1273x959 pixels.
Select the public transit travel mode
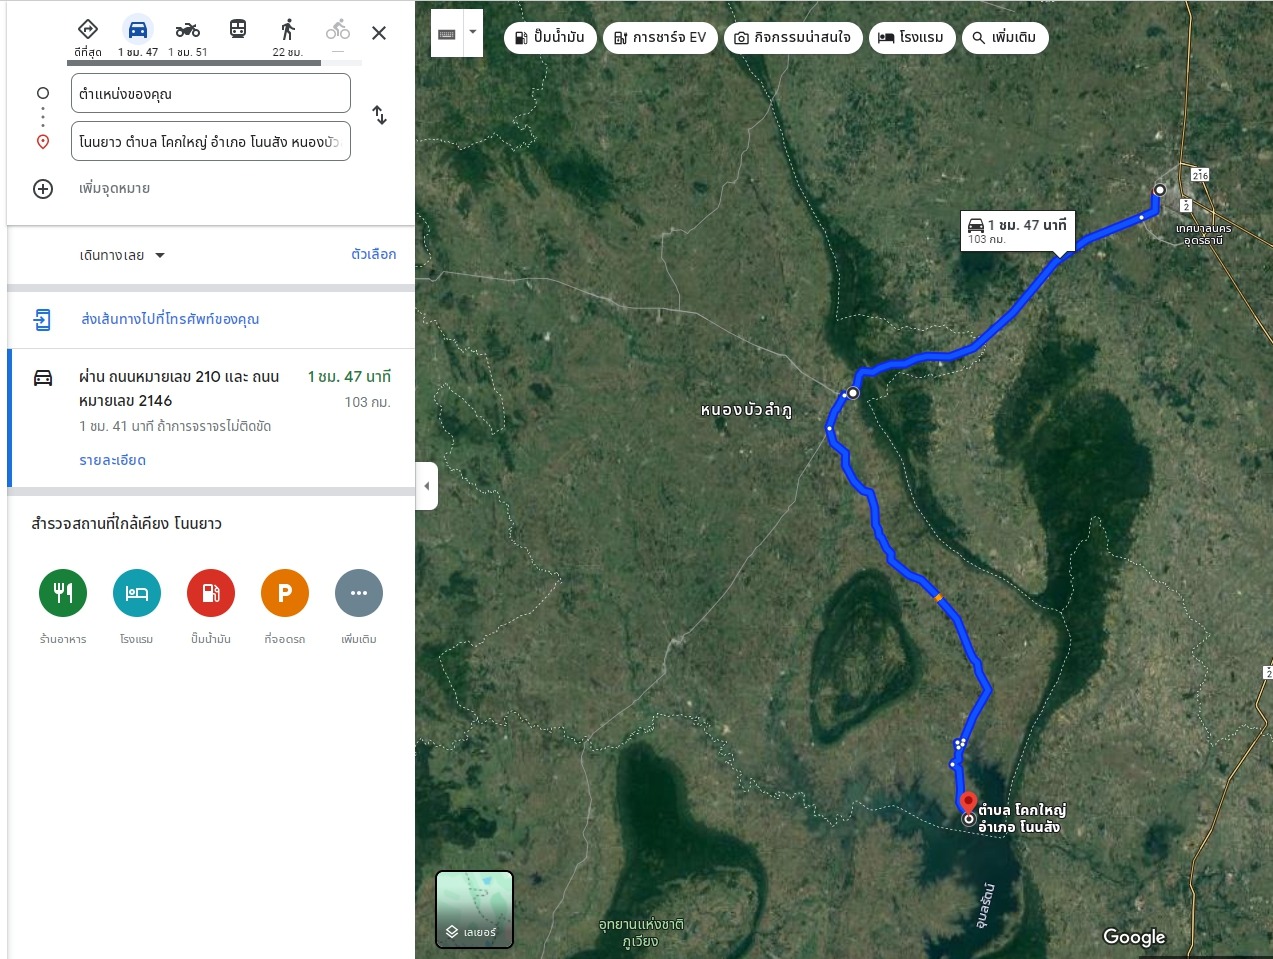pyautogui.click(x=238, y=30)
